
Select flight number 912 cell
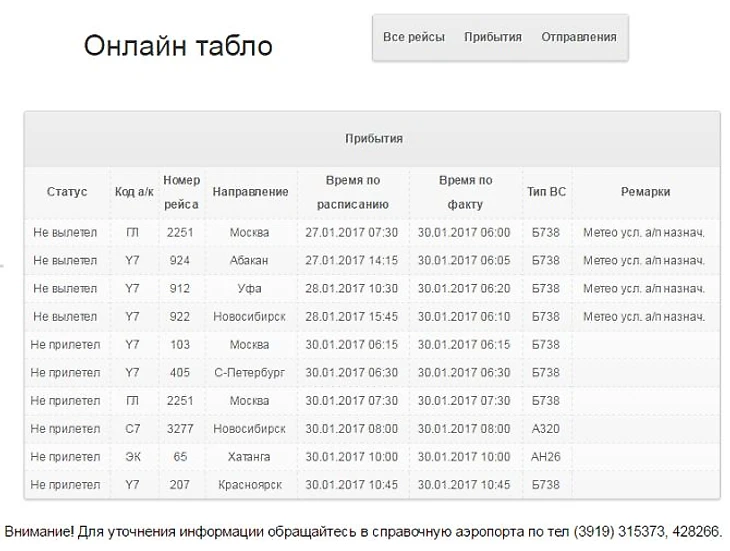(180, 289)
